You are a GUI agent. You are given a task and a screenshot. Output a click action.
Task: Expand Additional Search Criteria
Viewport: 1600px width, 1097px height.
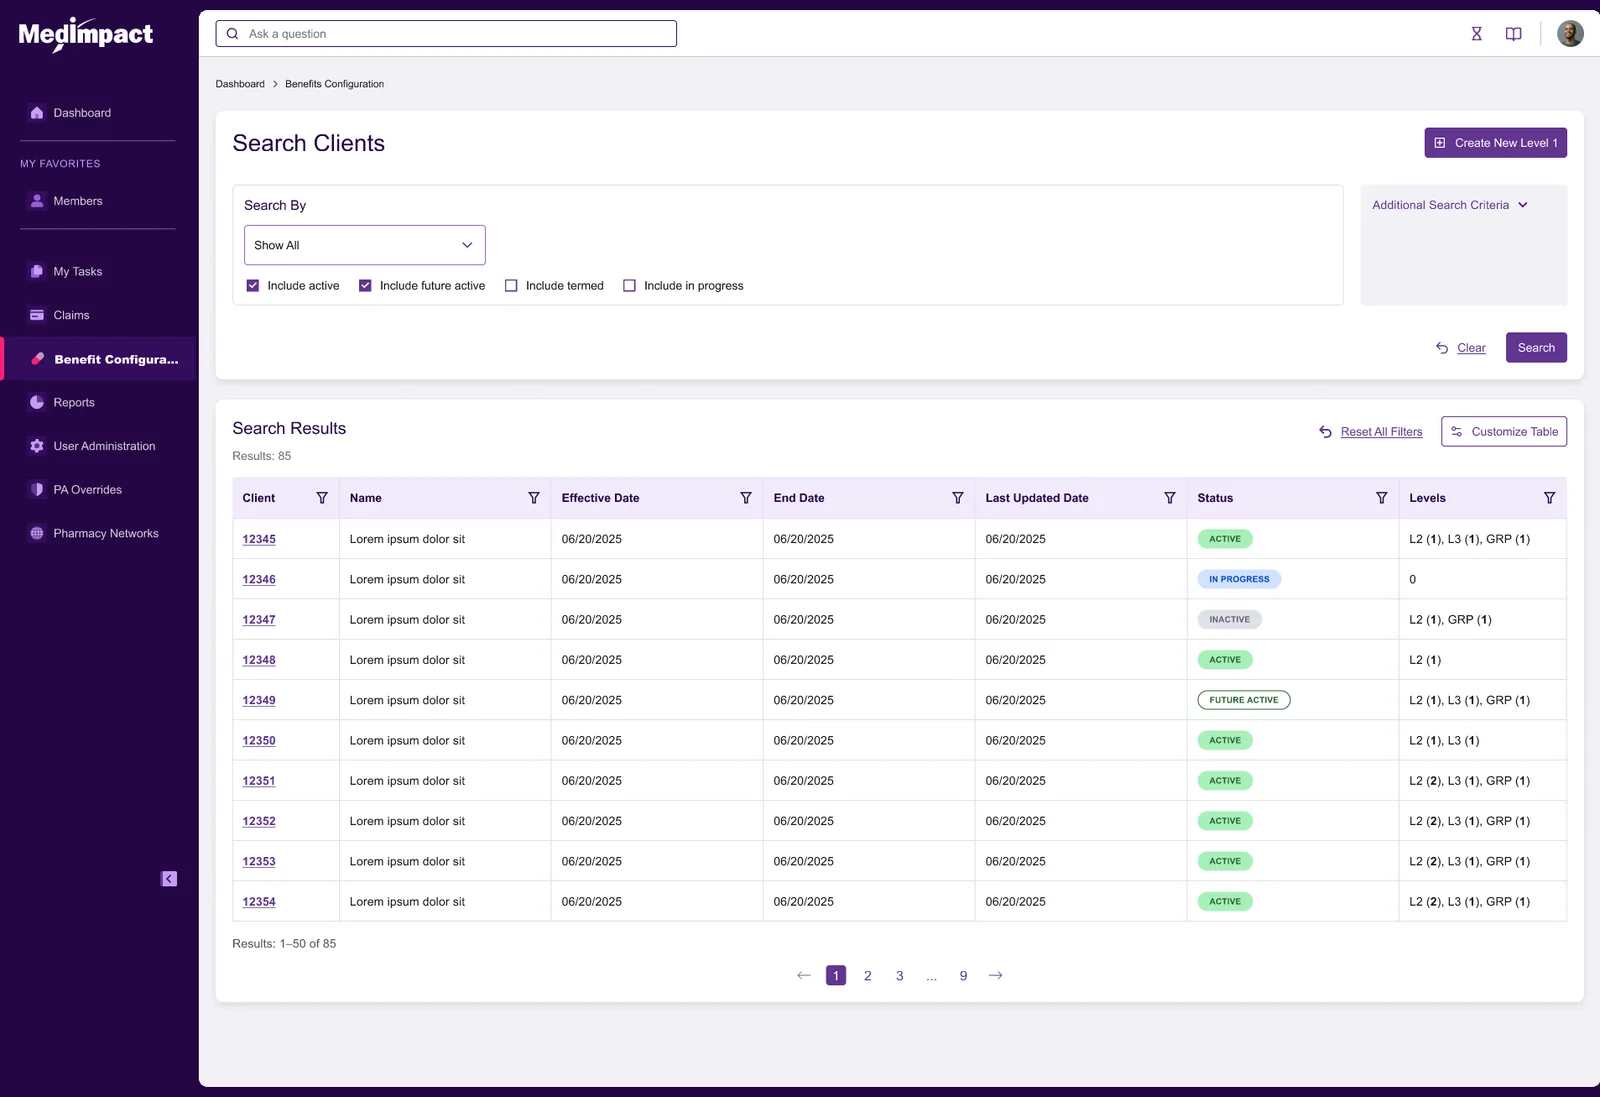1449,205
